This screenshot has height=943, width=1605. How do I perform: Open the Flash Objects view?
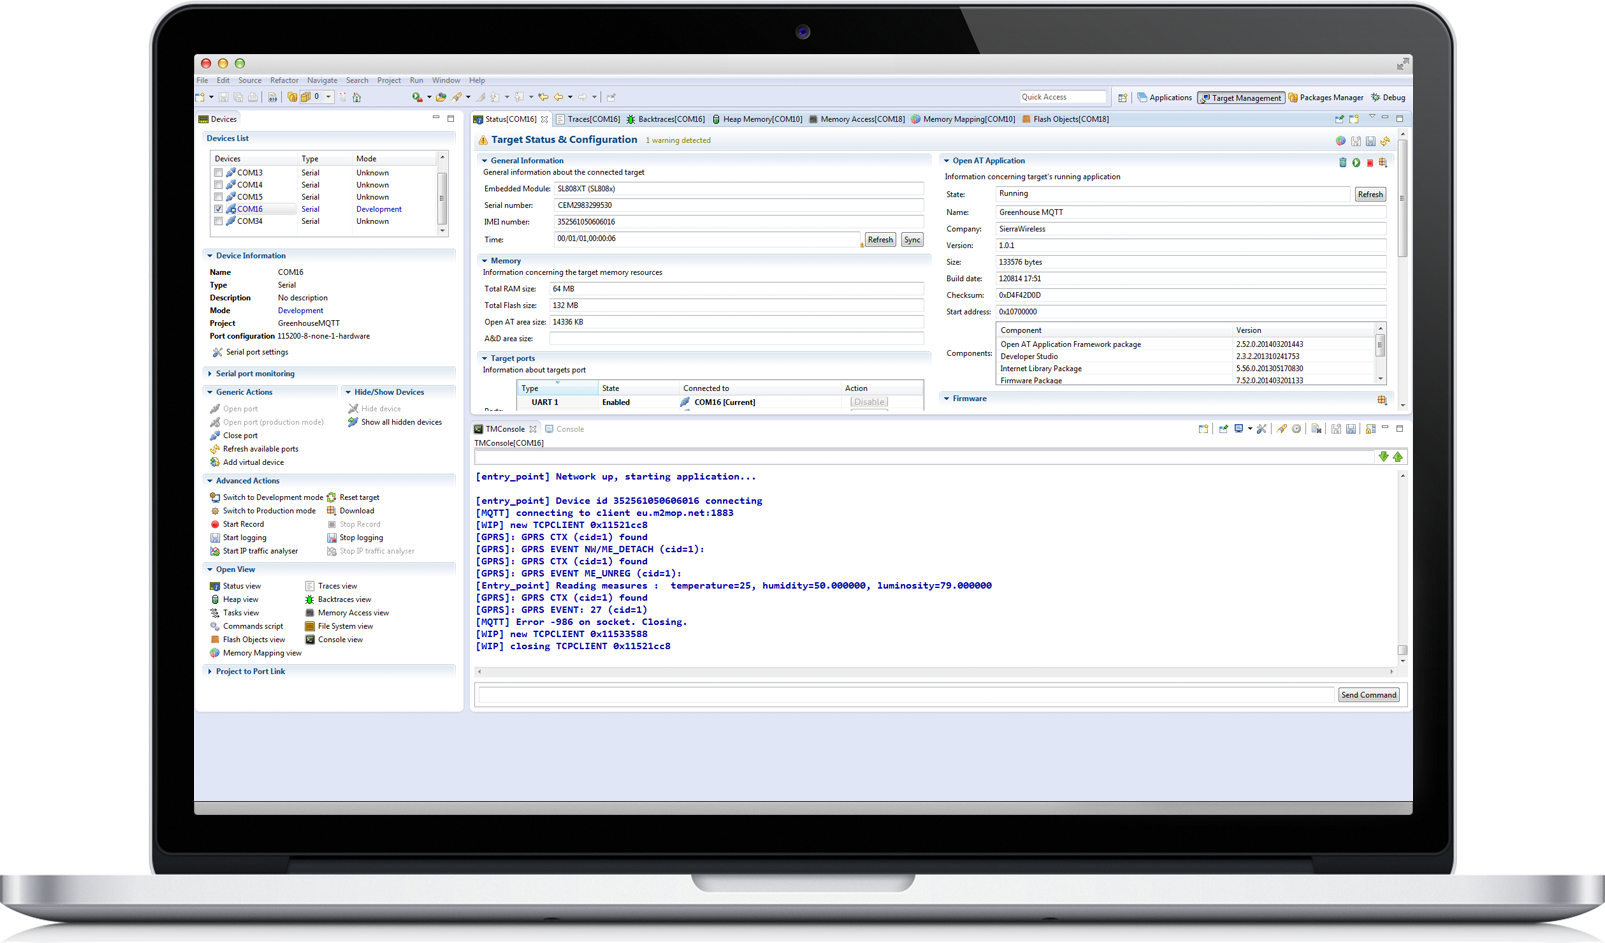[x=253, y=640]
